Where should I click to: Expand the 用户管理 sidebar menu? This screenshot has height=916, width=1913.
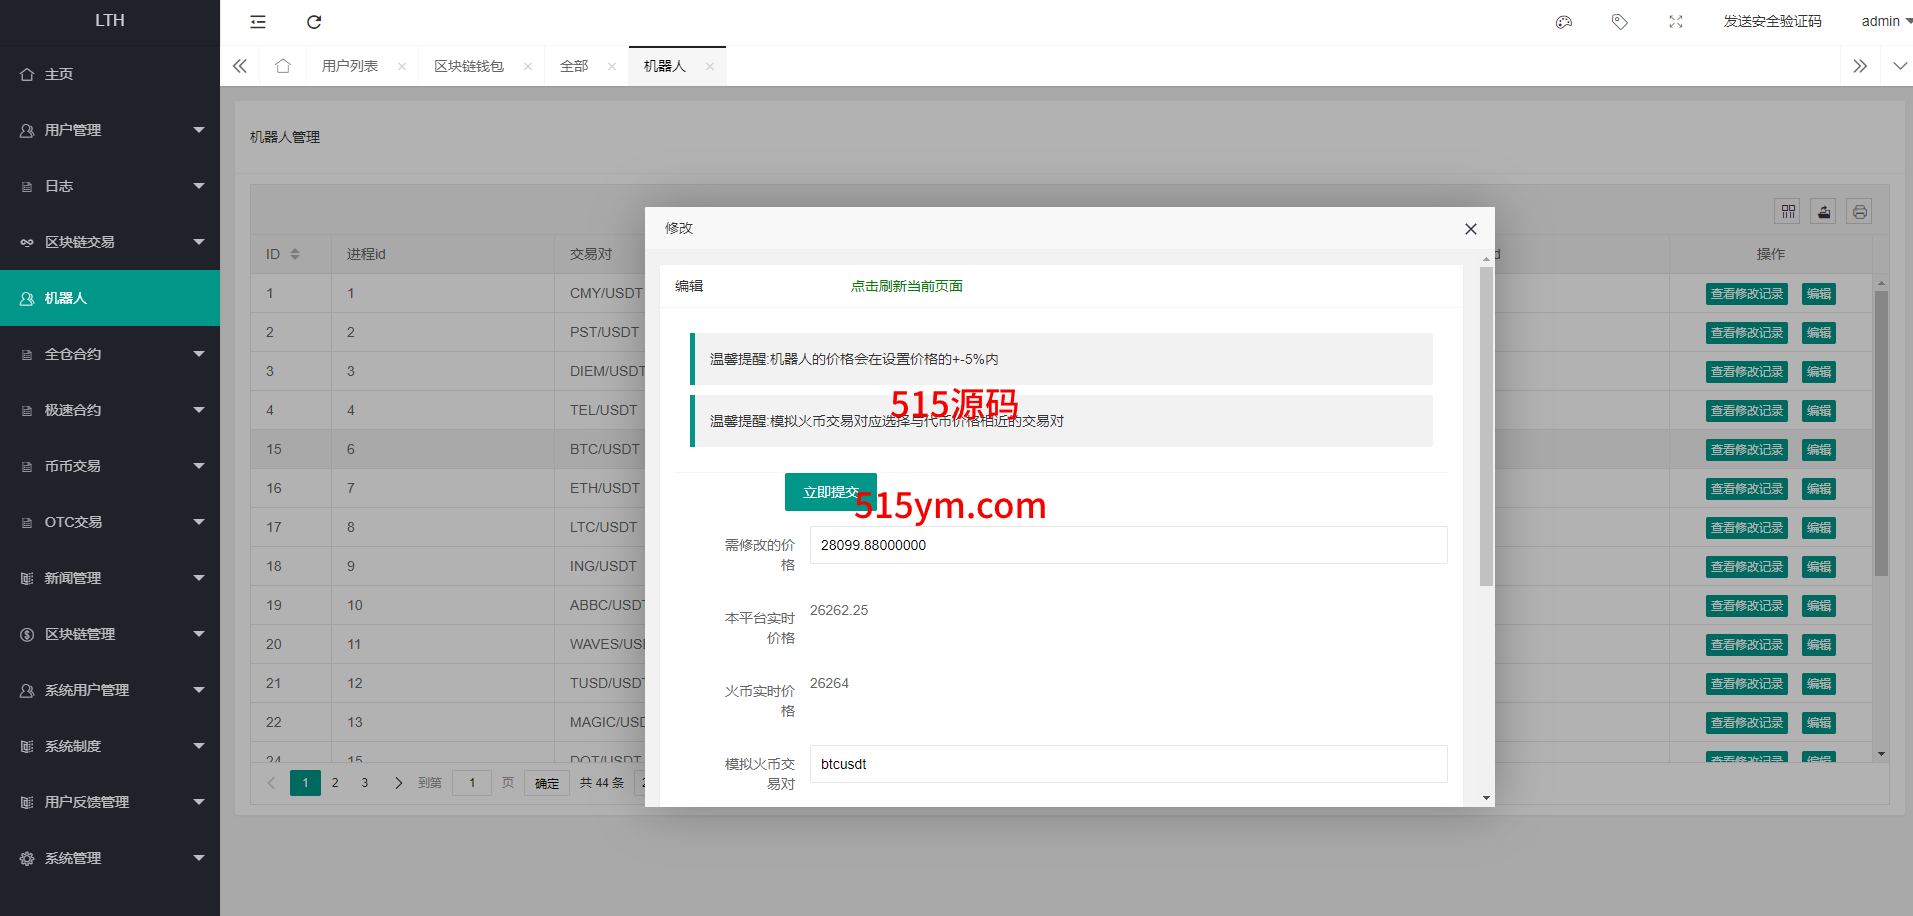[x=110, y=130]
